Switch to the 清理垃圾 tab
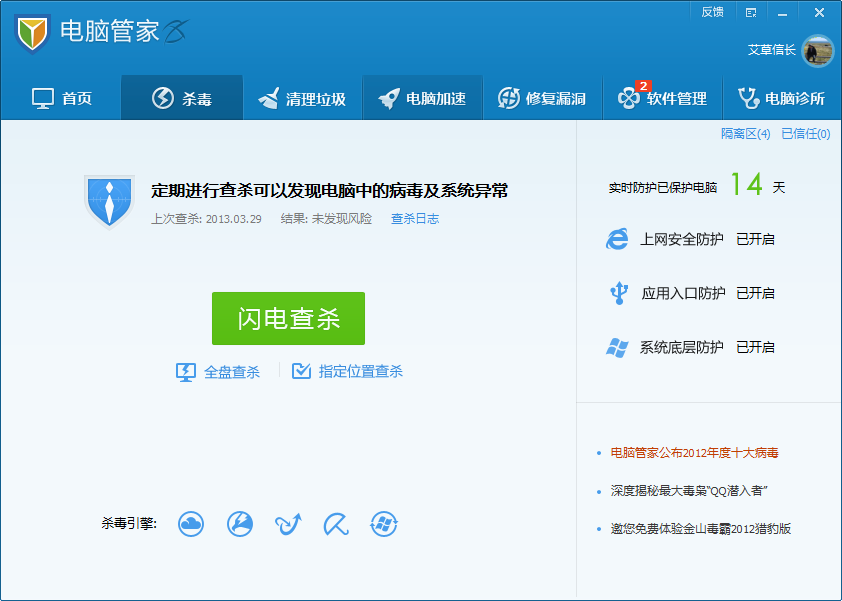Viewport: 842px width, 601px height. coord(302,98)
